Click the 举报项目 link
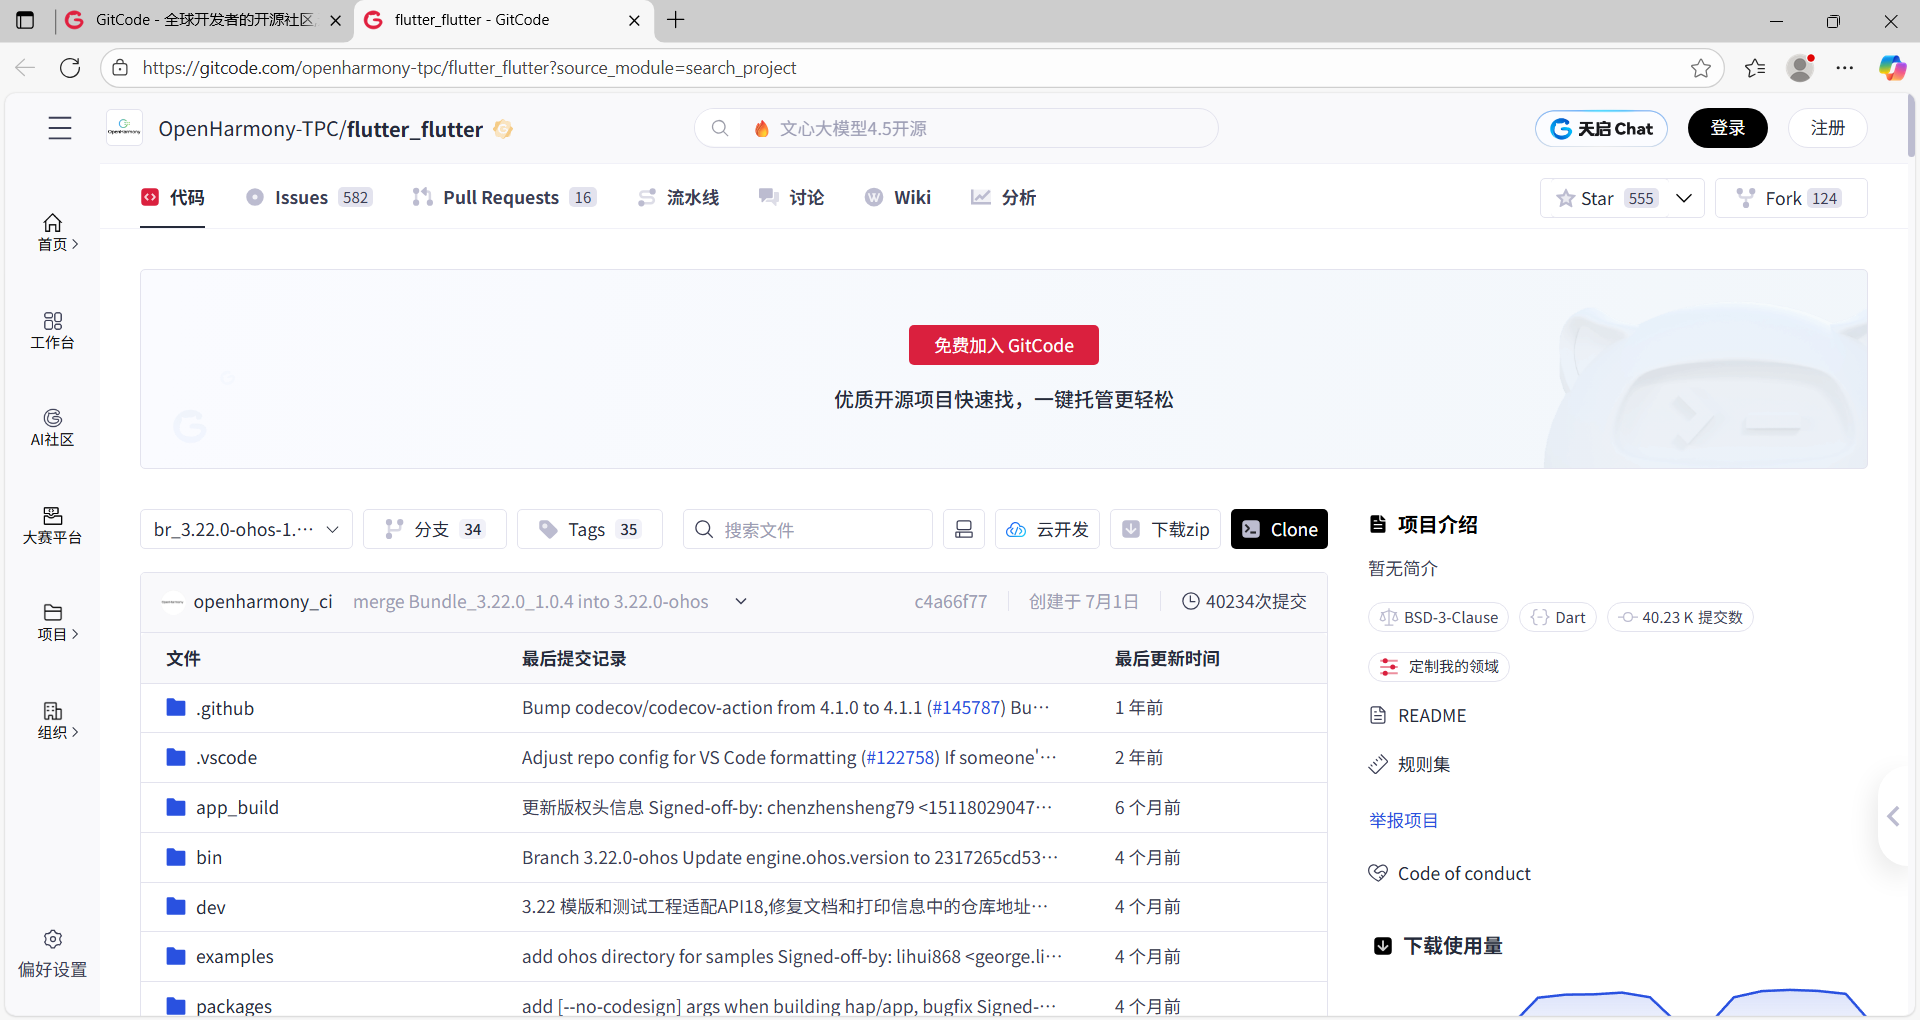This screenshot has height=1020, width=1920. [x=1403, y=820]
